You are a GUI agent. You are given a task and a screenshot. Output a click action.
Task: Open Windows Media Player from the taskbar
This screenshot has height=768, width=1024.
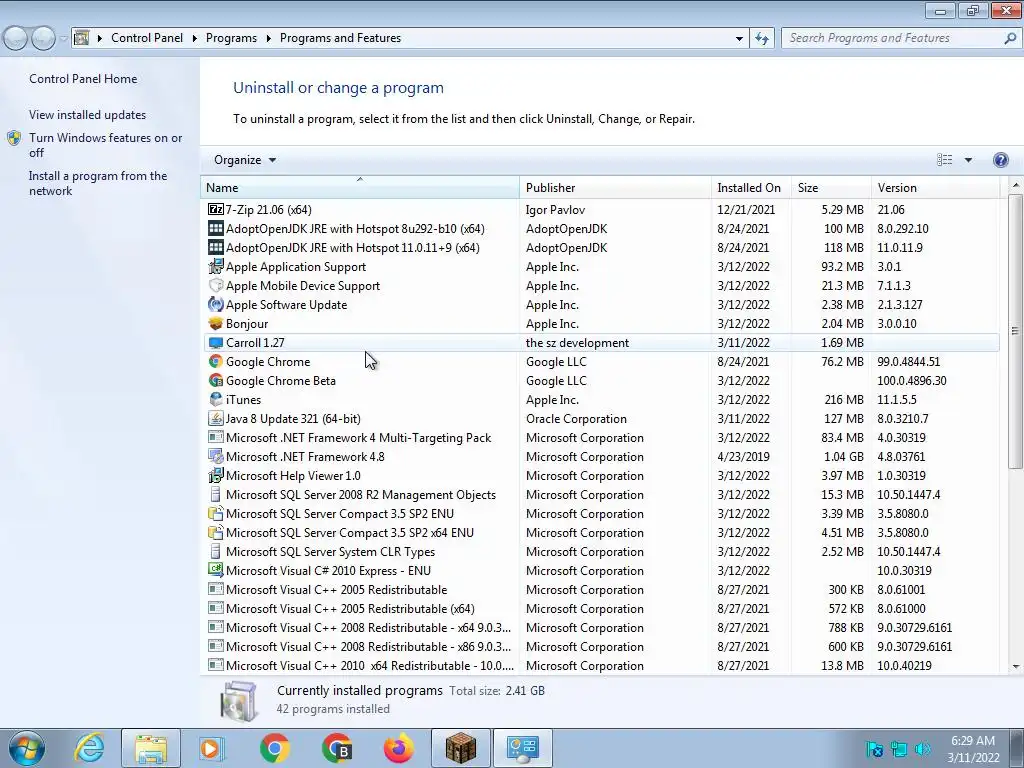(x=211, y=748)
